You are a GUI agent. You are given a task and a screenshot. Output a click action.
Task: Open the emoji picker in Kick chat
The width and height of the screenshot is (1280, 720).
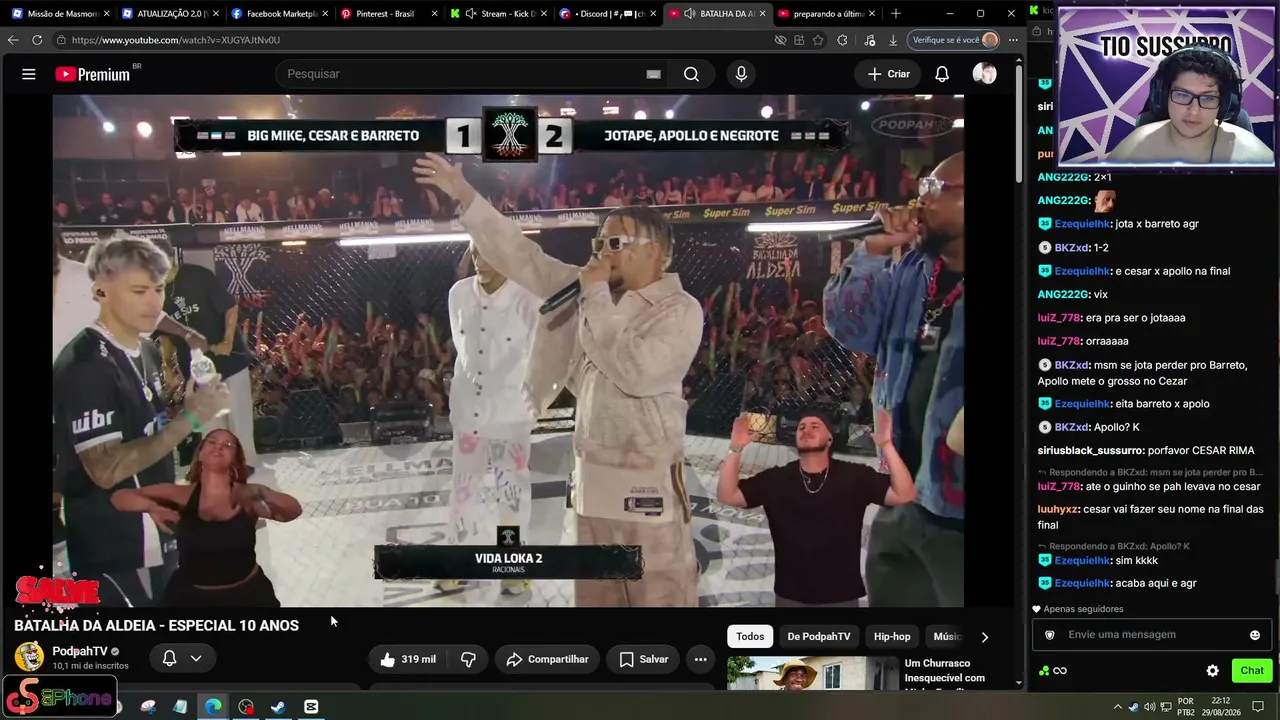click(1255, 635)
